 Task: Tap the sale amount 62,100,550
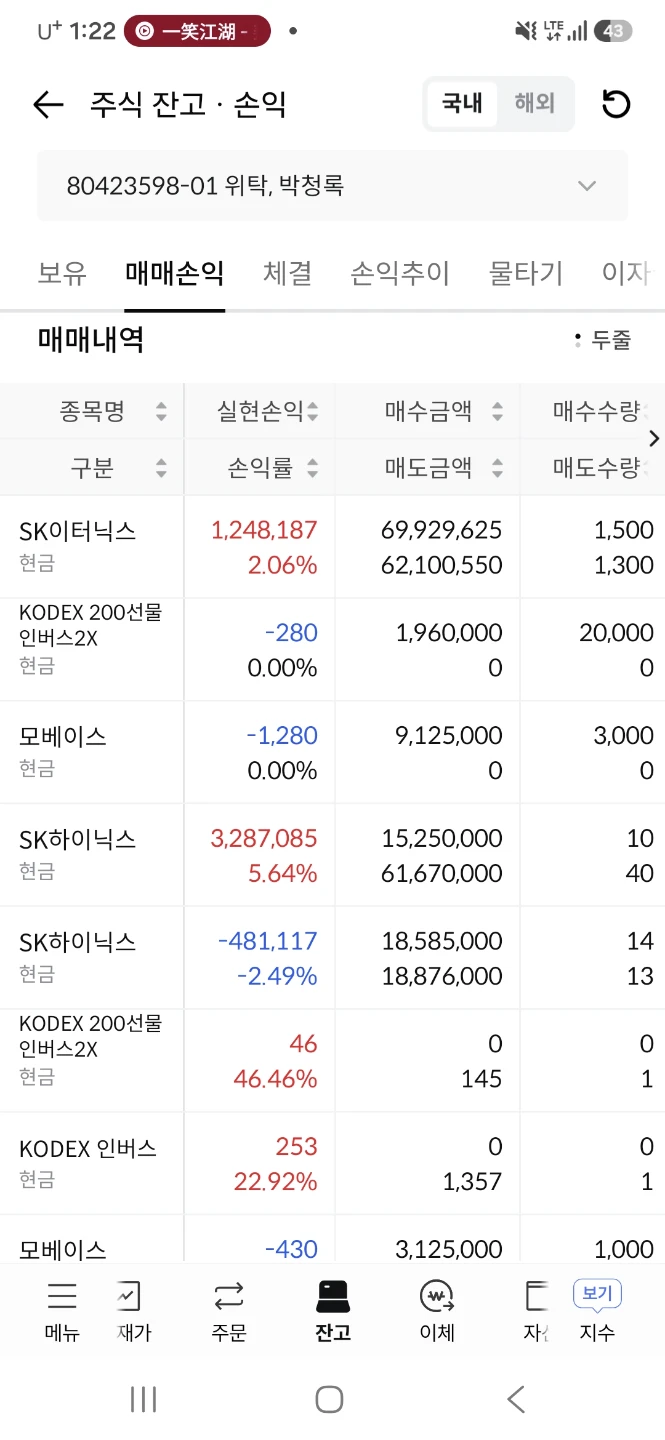pos(442,565)
